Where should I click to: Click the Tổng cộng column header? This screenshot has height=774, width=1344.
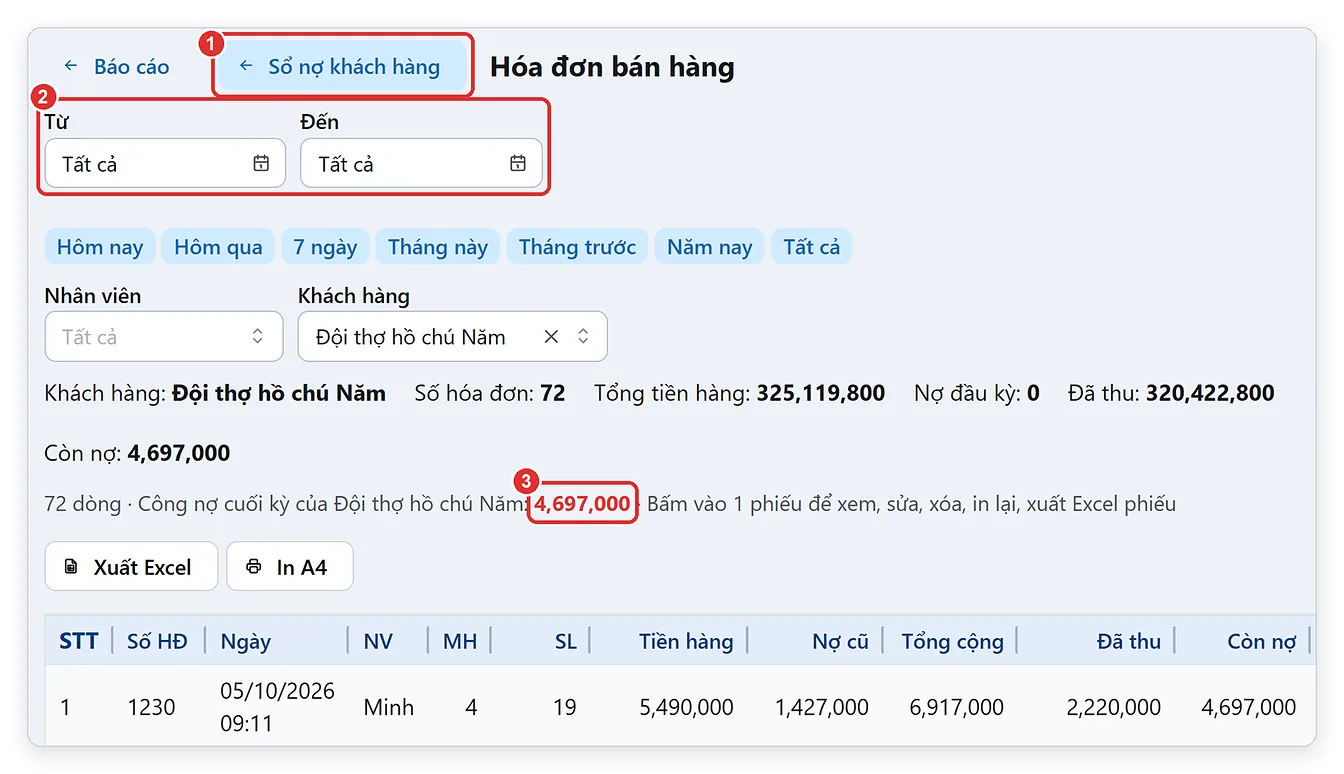pyautogui.click(x=950, y=641)
